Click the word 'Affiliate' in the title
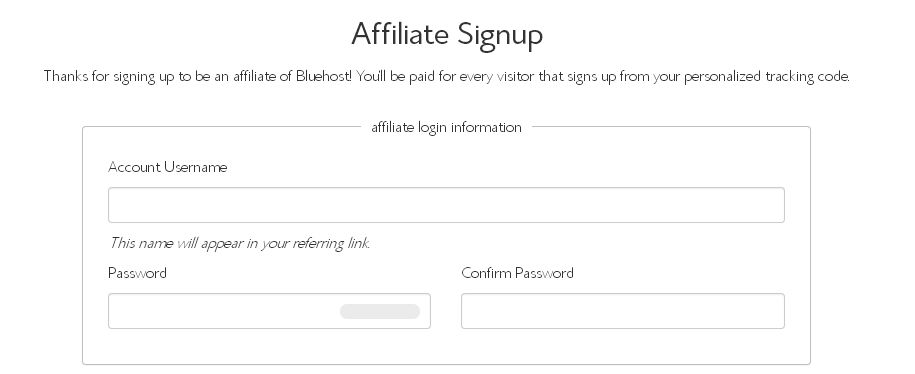Viewport: 915px width, 374px height. point(400,33)
